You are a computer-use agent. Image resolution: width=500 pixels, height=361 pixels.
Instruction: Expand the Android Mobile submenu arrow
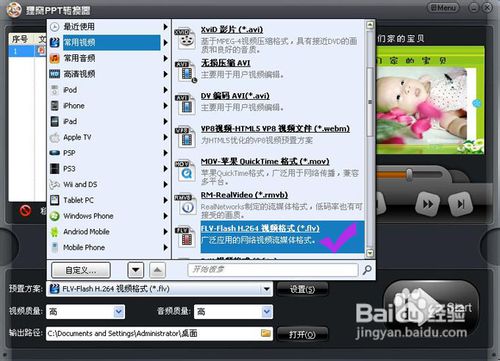point(165,232)
